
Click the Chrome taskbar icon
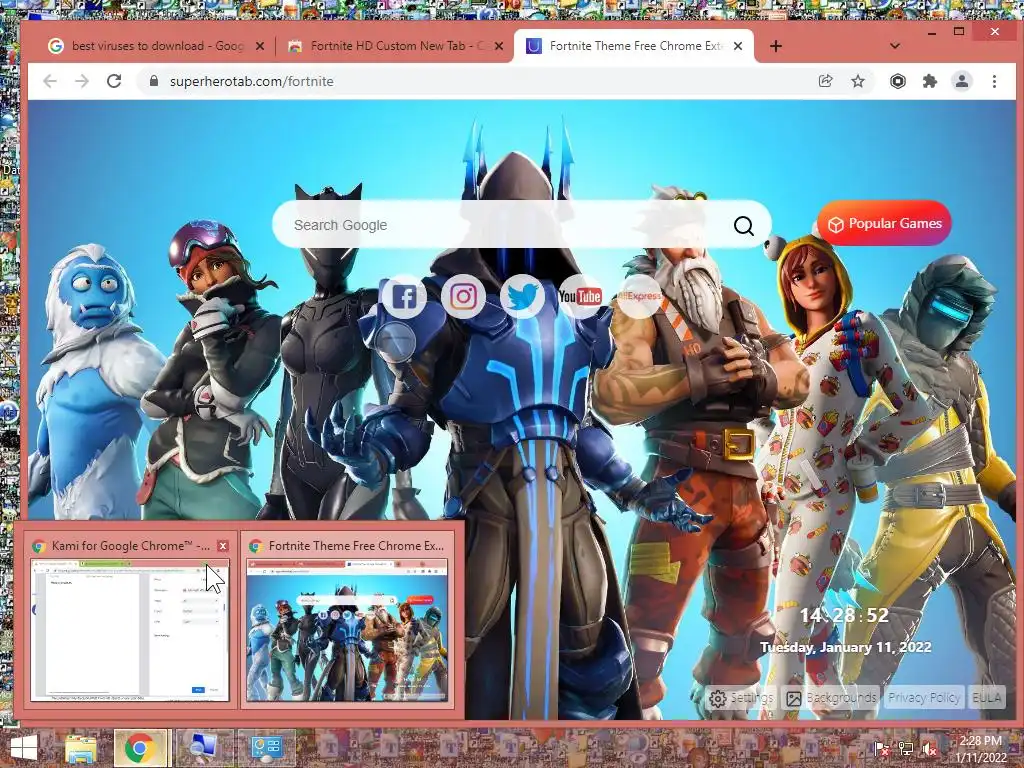point(141,748)
